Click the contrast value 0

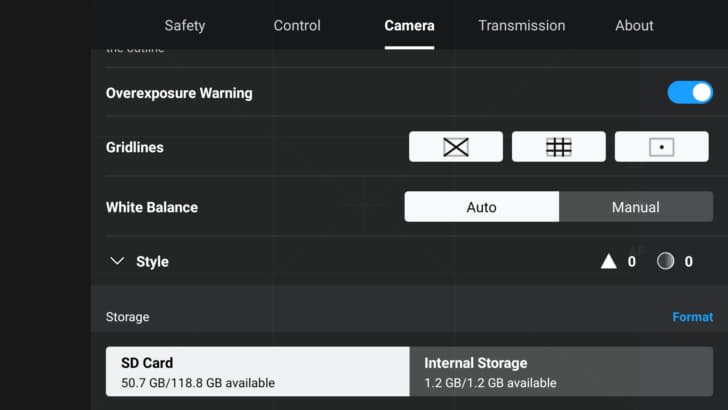[x=688, y=262]
